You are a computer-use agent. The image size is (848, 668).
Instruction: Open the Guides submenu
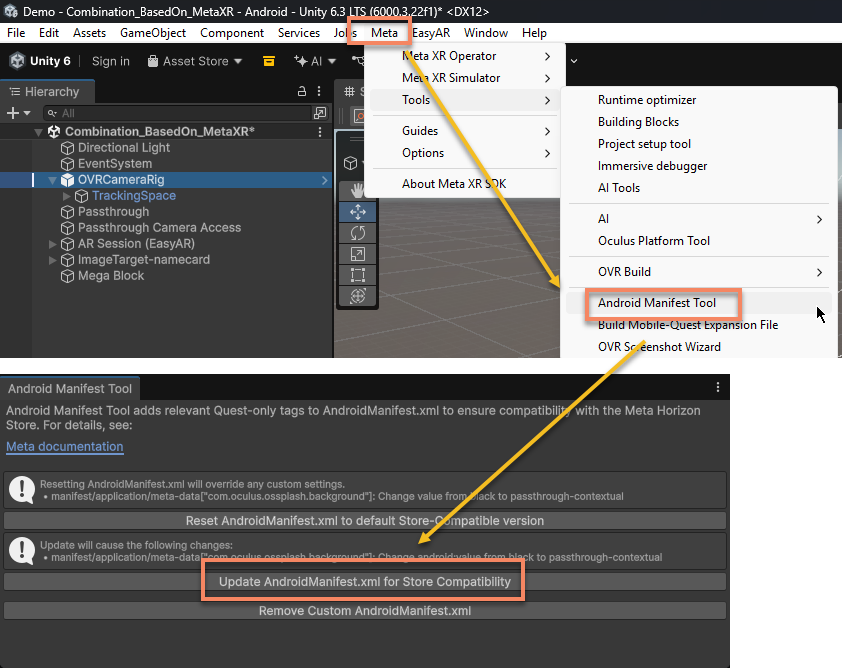click(465, 131)
